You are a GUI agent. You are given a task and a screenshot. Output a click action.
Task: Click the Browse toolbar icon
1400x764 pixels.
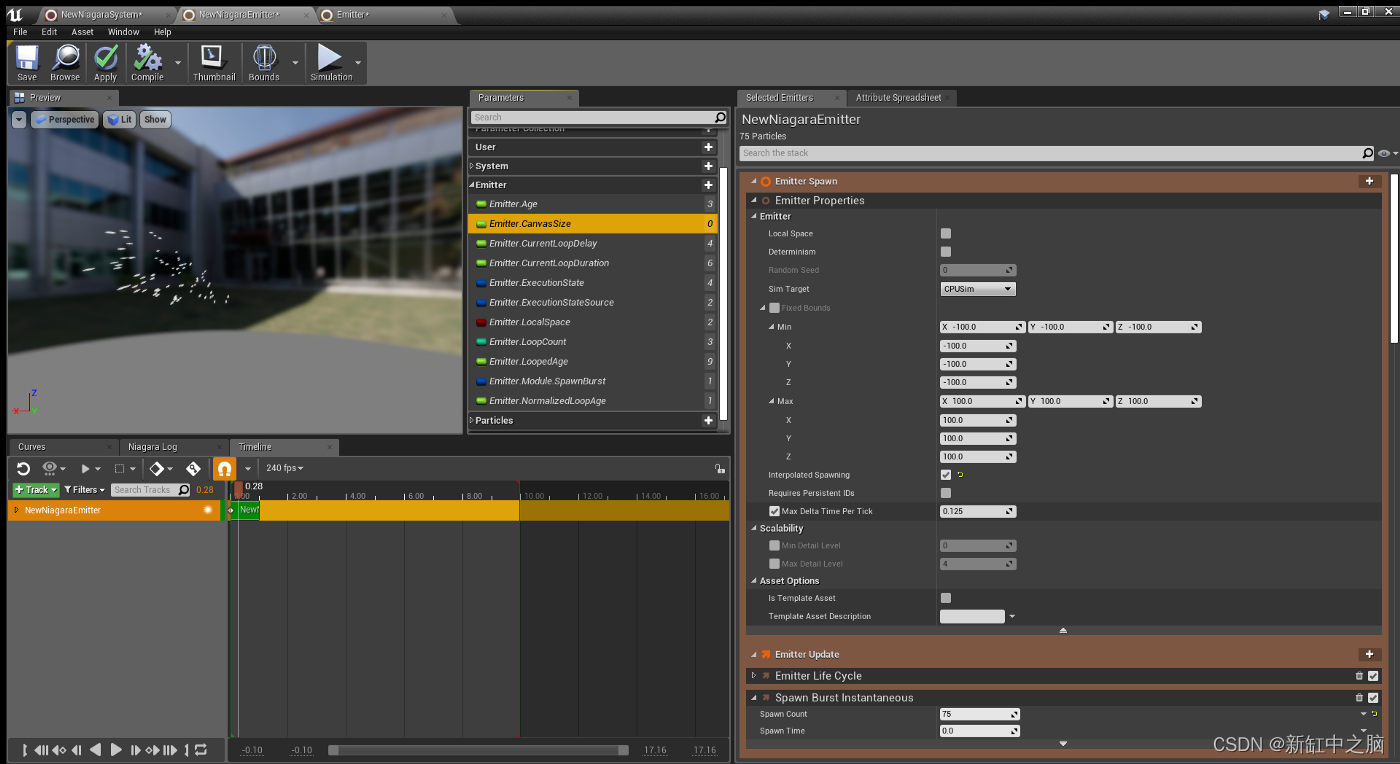65,62
